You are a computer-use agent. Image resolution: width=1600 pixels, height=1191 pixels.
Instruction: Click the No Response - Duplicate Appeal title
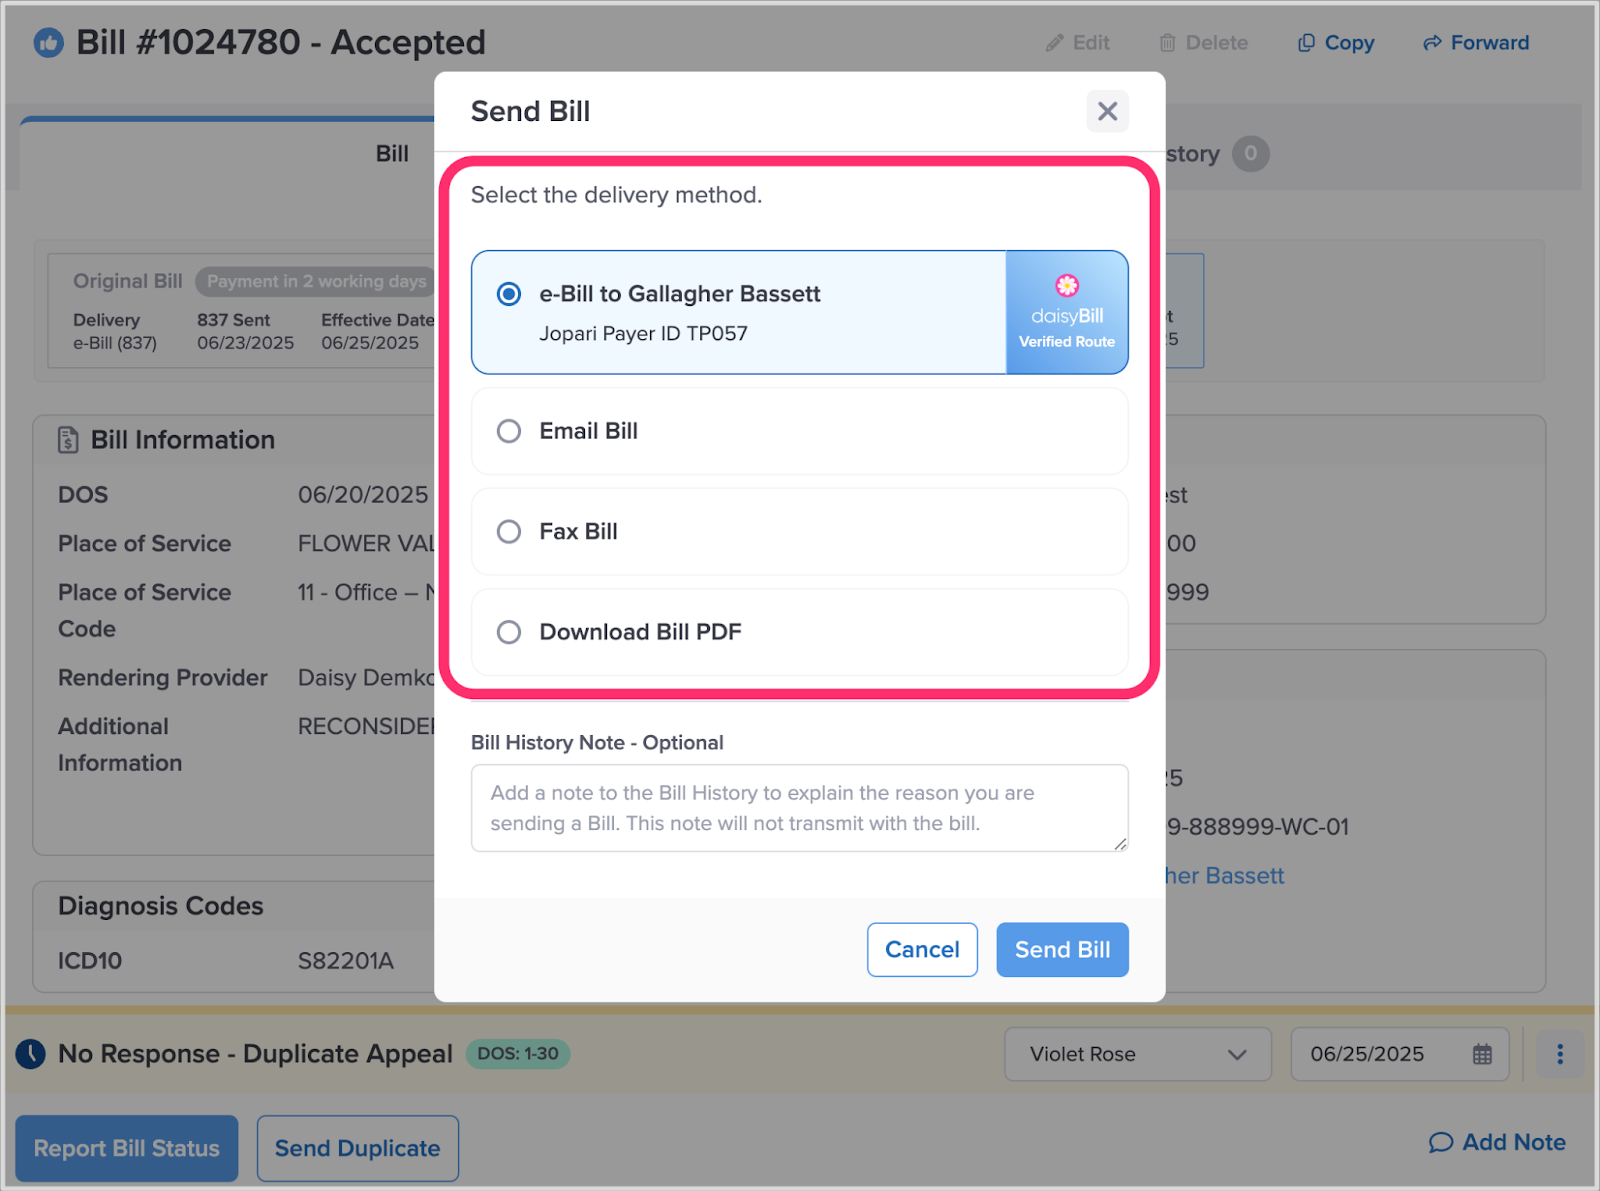(256, 1054)
